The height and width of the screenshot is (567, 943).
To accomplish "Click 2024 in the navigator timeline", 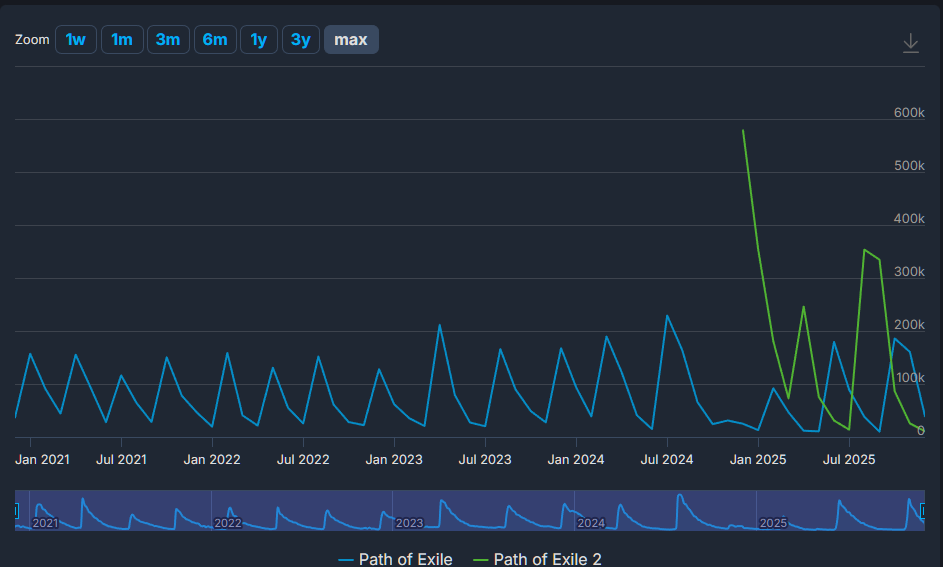I will click(591, 523).
